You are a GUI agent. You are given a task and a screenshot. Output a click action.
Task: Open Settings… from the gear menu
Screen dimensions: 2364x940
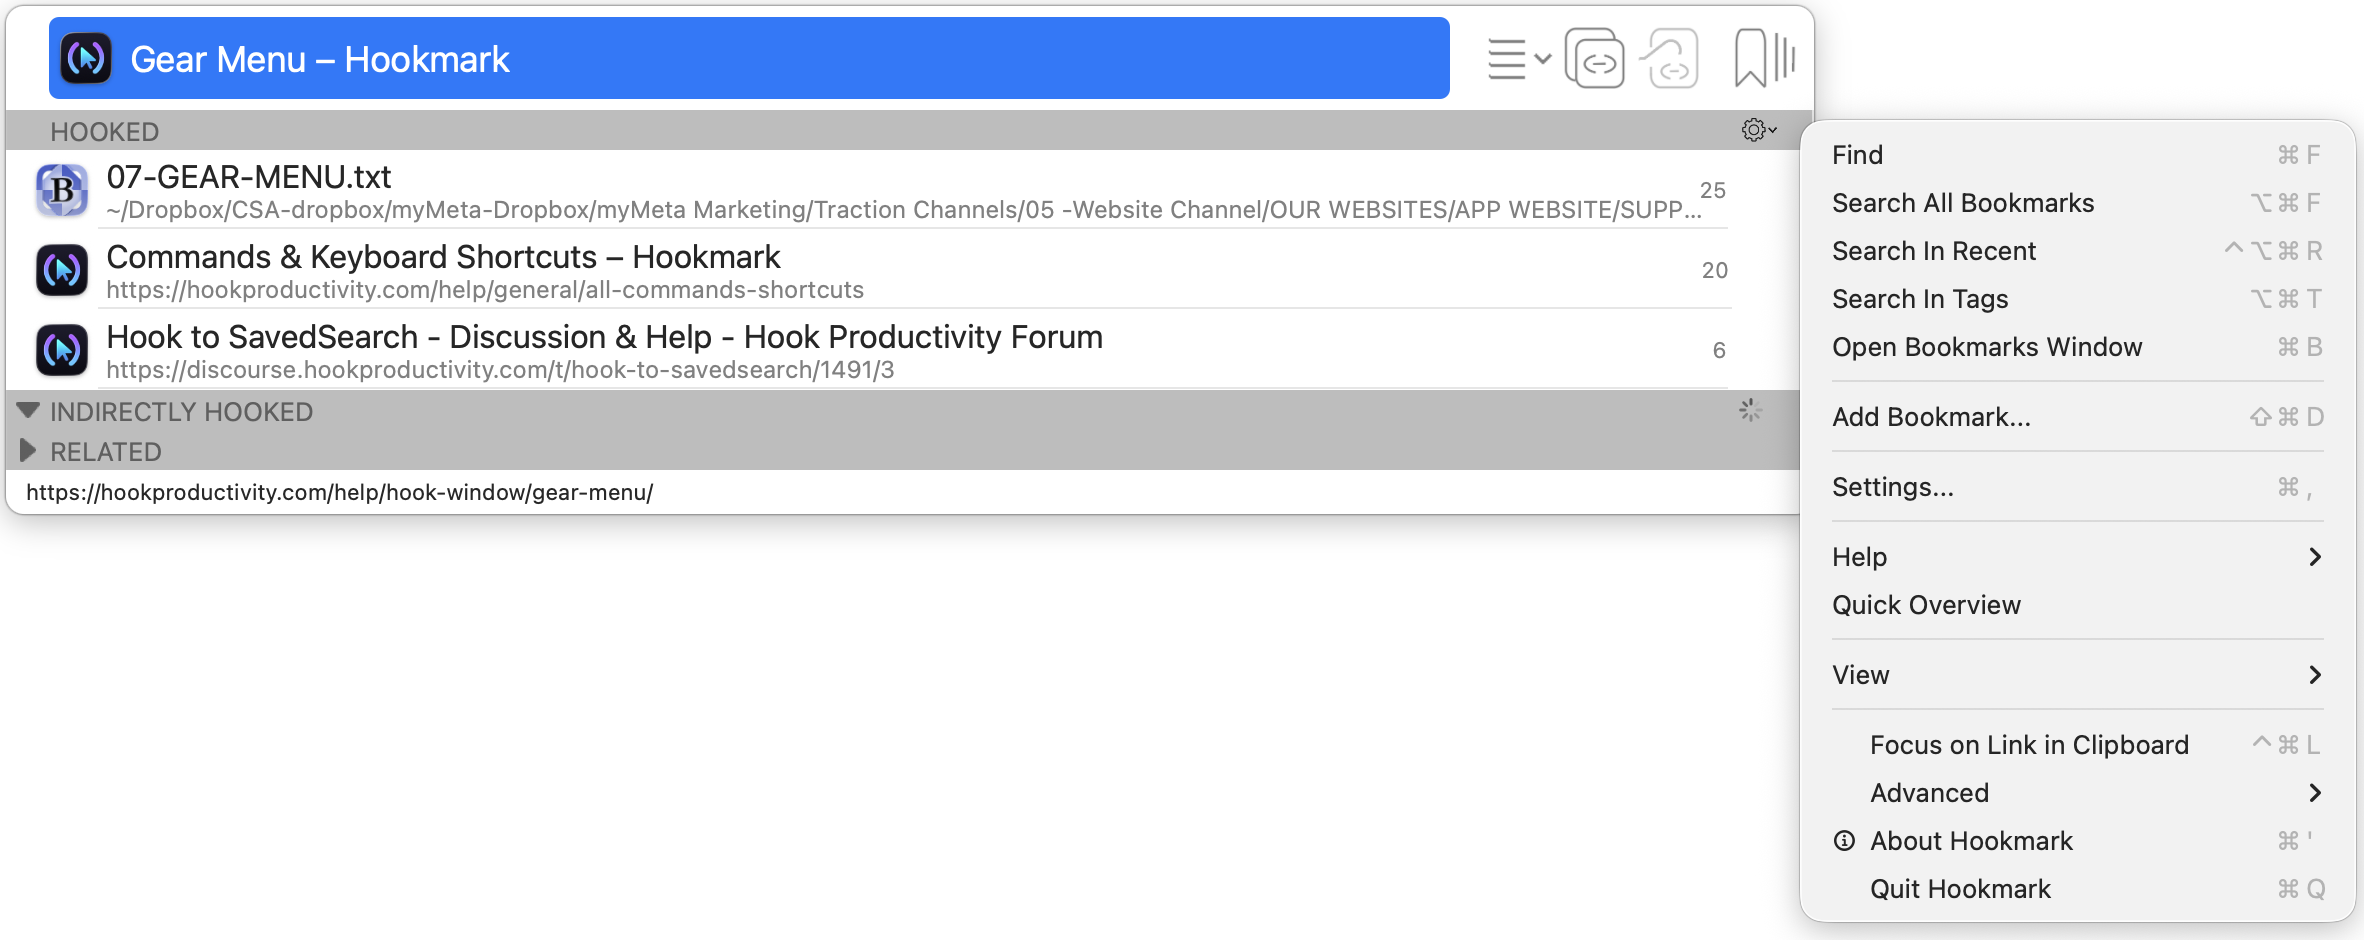click(1892, 487)
